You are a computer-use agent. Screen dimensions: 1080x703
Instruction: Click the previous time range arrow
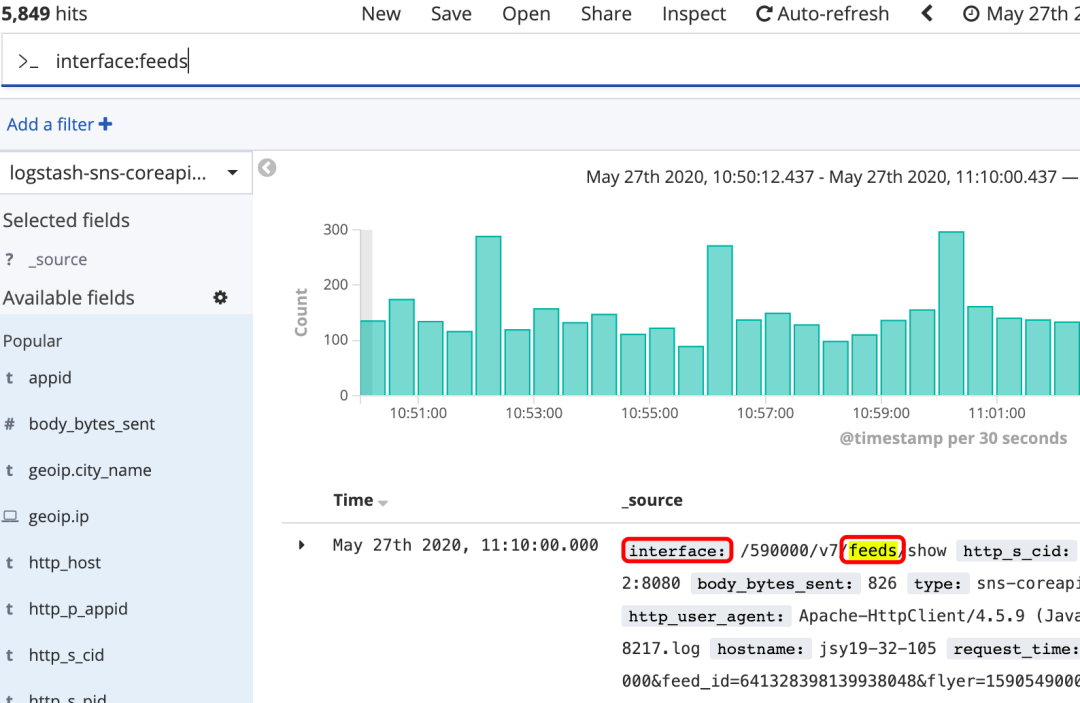coord(927,14)
